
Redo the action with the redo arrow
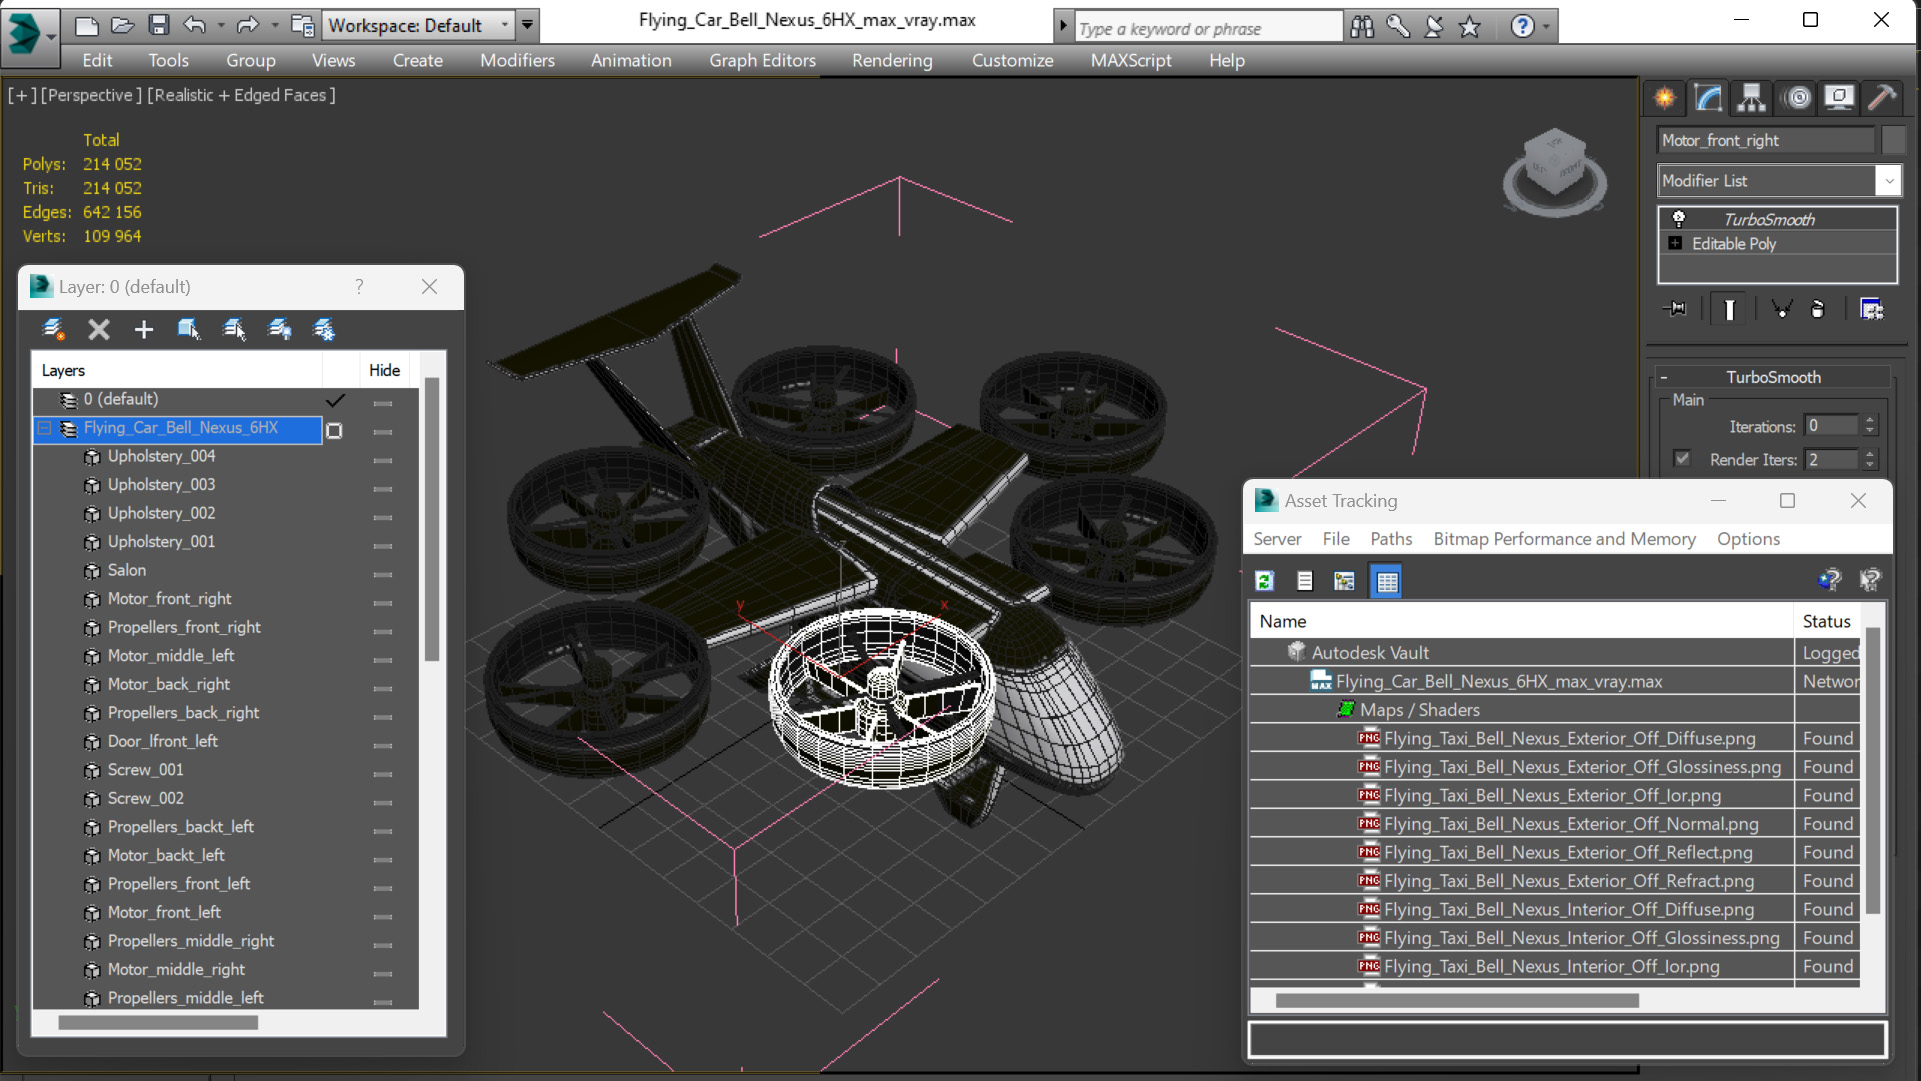[247, 25]
